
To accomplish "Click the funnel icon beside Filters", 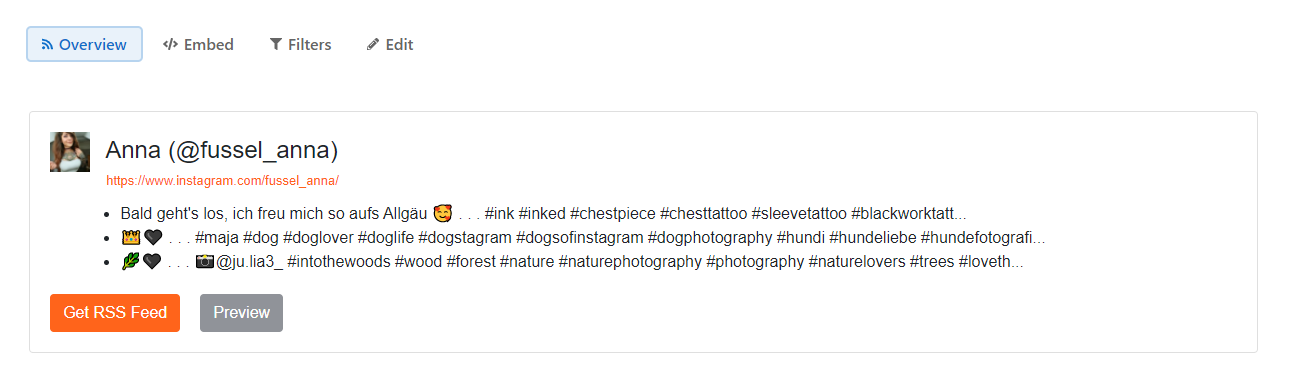I will (275, 45).
